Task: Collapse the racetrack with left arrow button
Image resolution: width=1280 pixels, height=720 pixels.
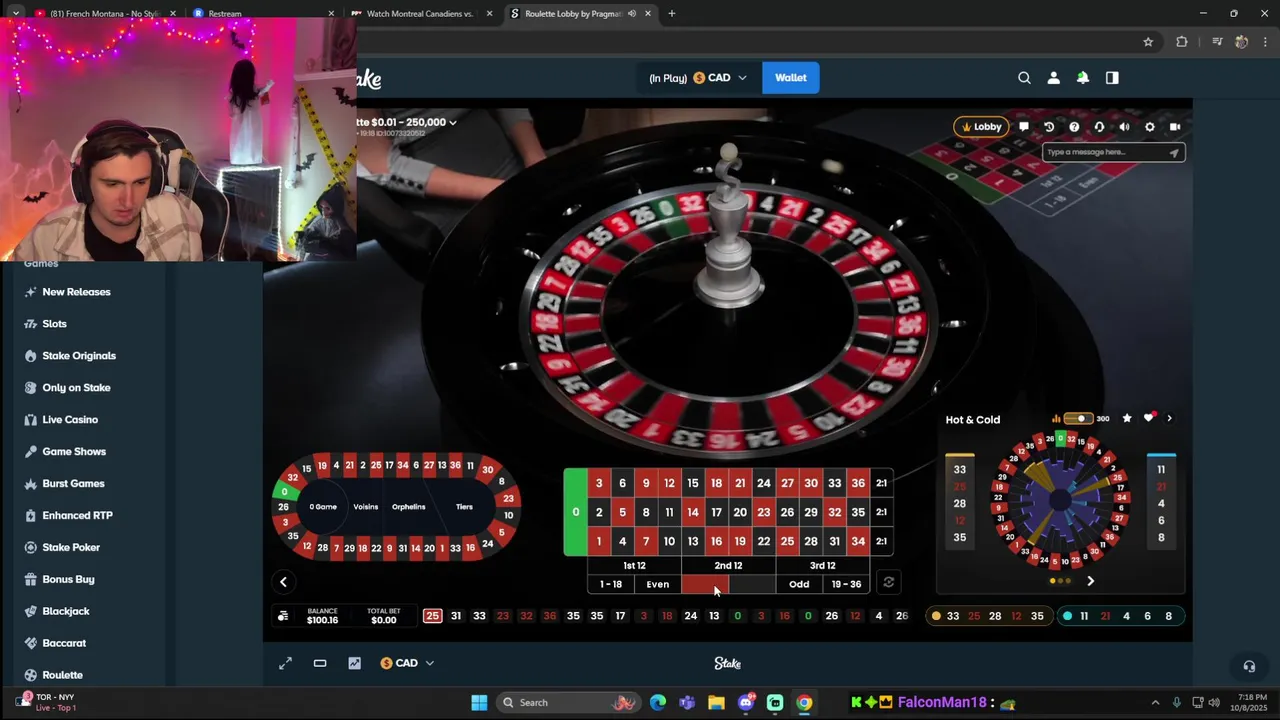Action: point(283,582)
